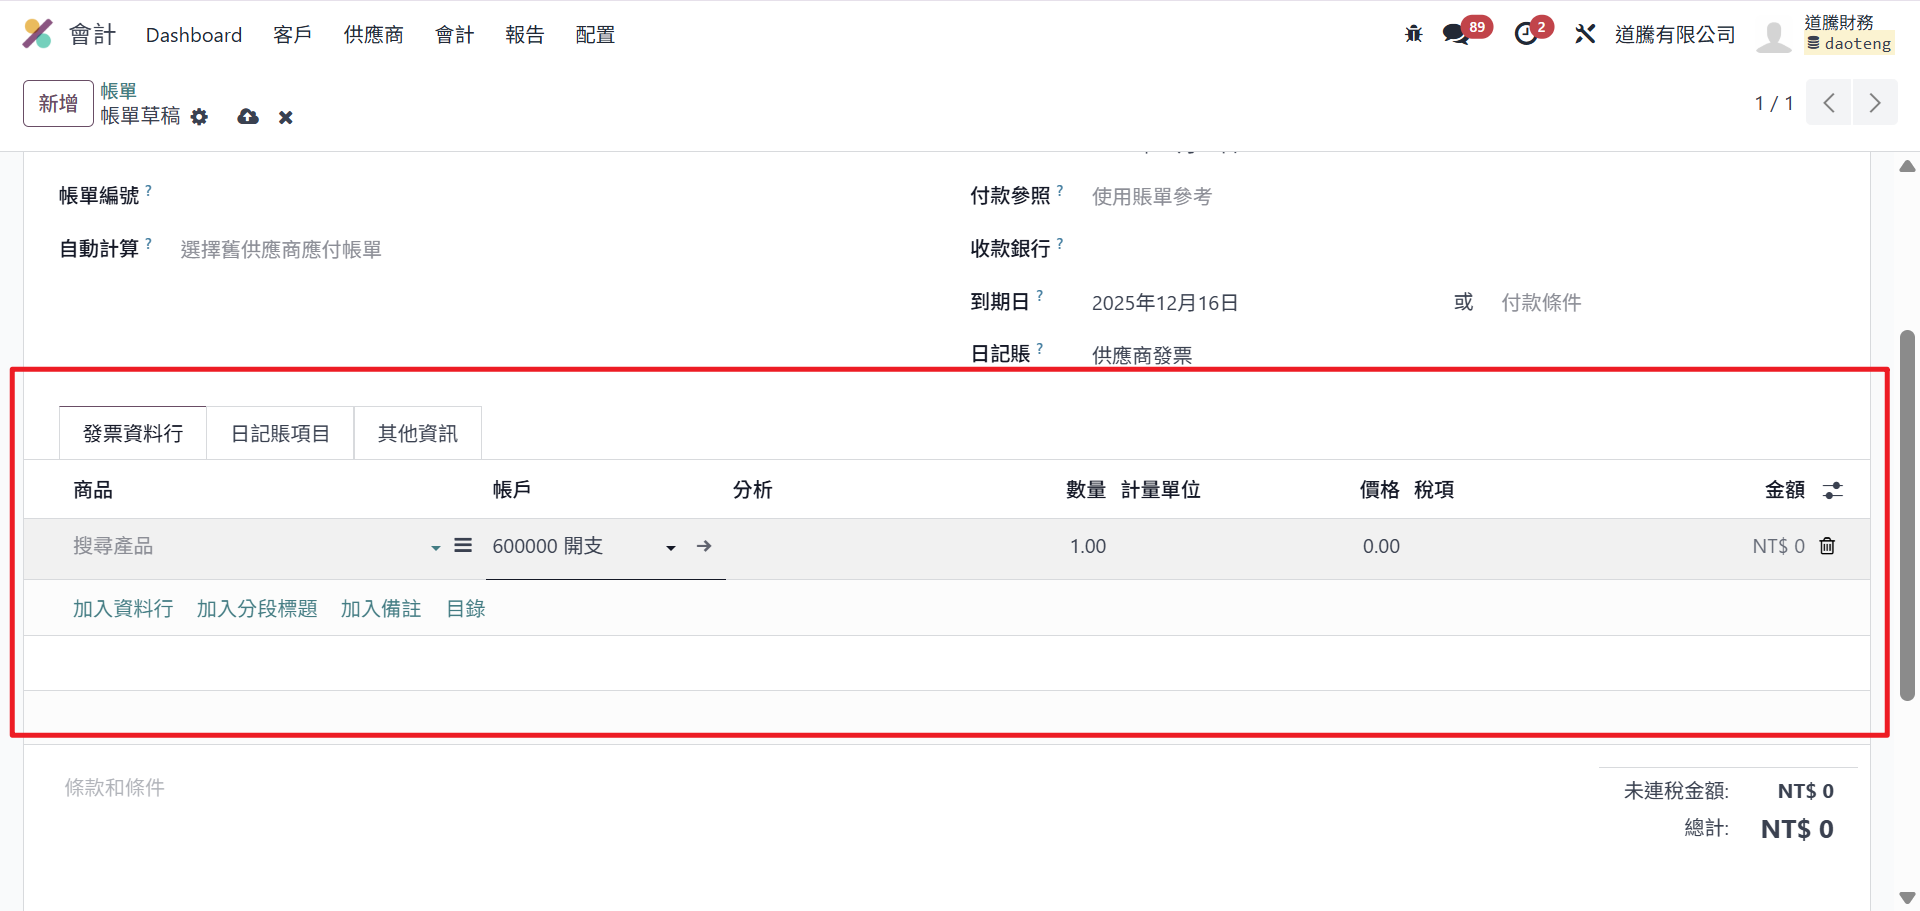Open the activities clock icon with 2 badge
1920x911 pixels.
1526,34
